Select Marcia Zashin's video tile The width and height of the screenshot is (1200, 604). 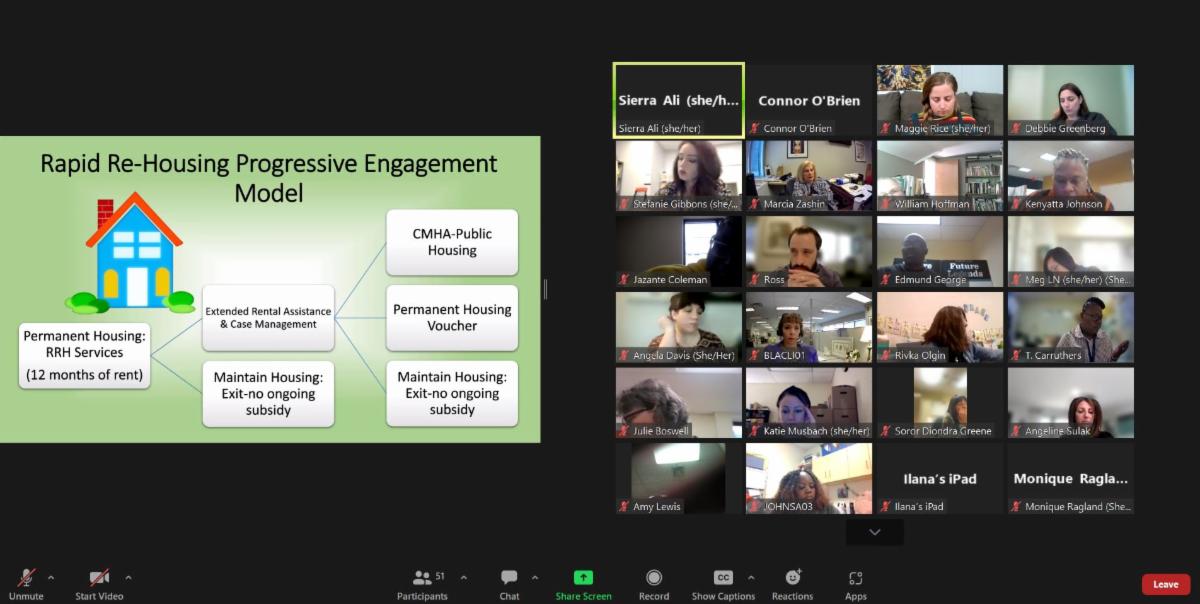point(809,176)
